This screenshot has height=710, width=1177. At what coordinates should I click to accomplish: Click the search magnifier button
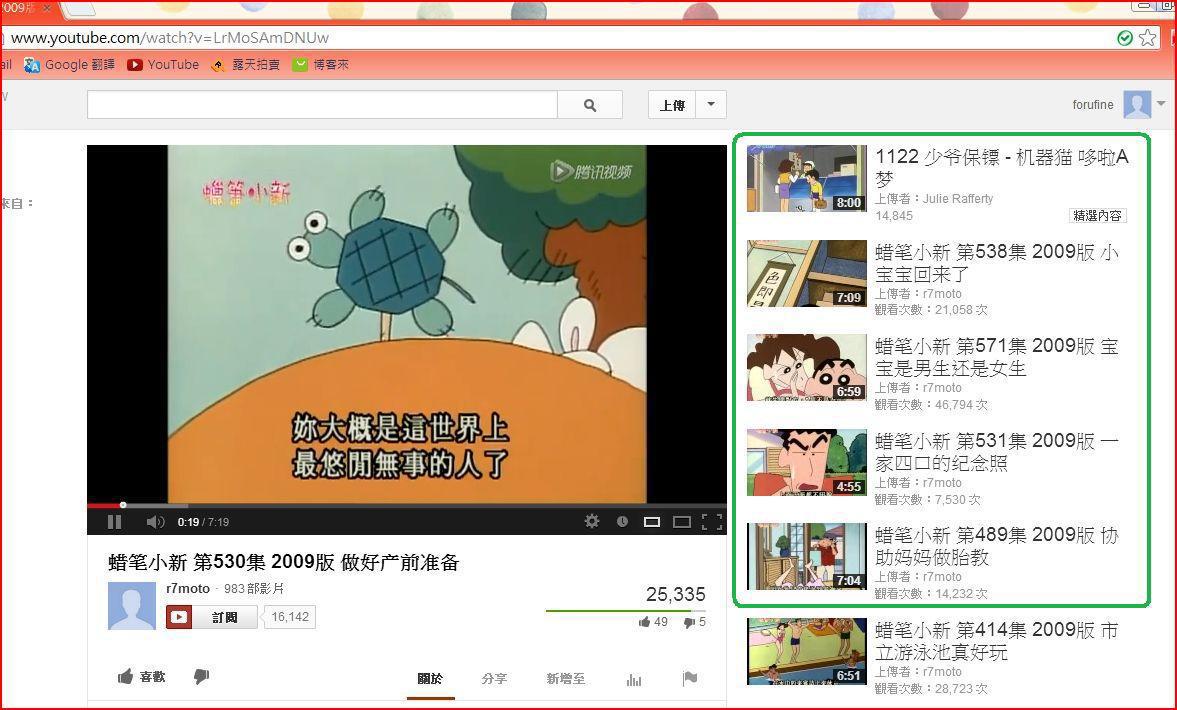590,105
